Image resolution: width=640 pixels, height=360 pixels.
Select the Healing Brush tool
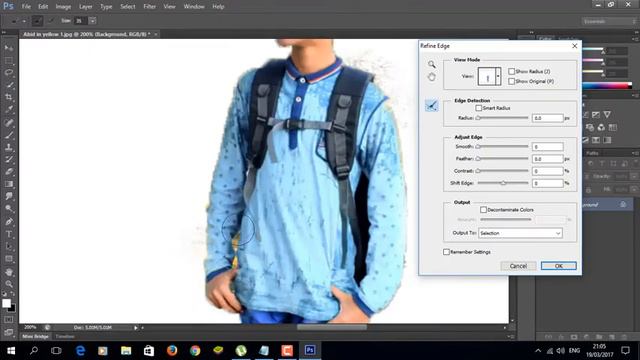click(x=9, y=122)
